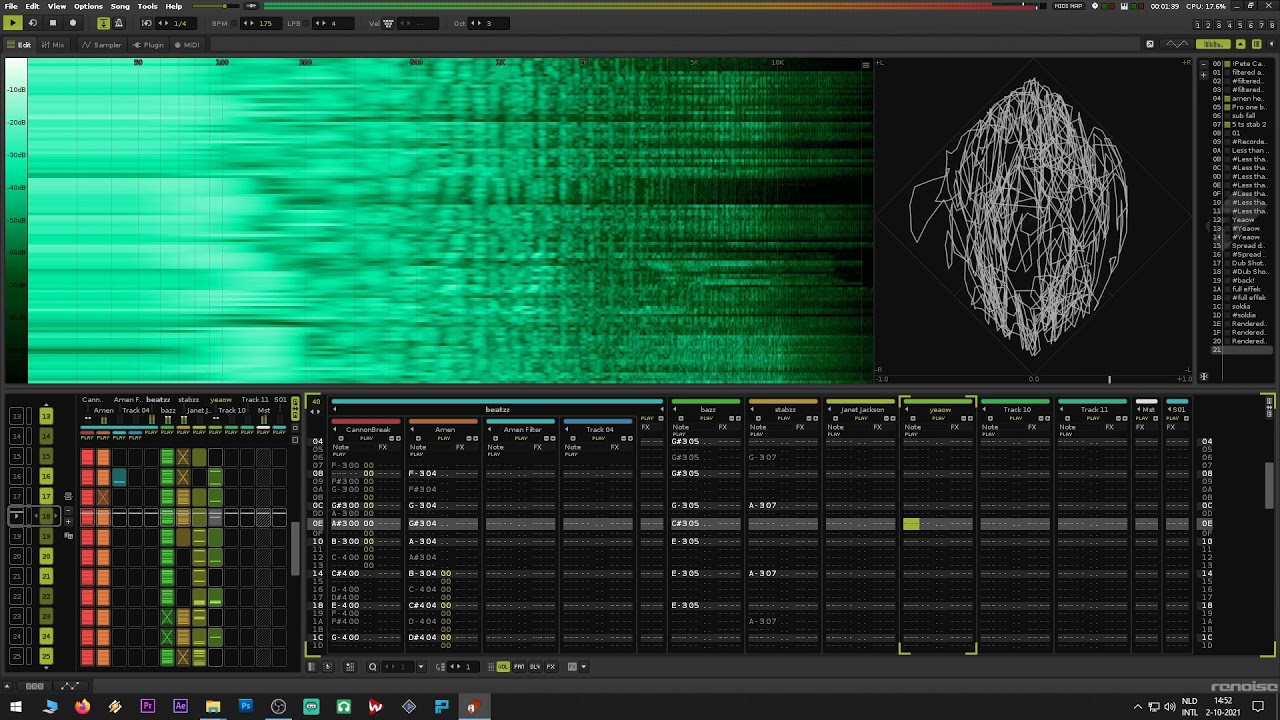
Task: Toggle the PAN column button
Action: 519,667
